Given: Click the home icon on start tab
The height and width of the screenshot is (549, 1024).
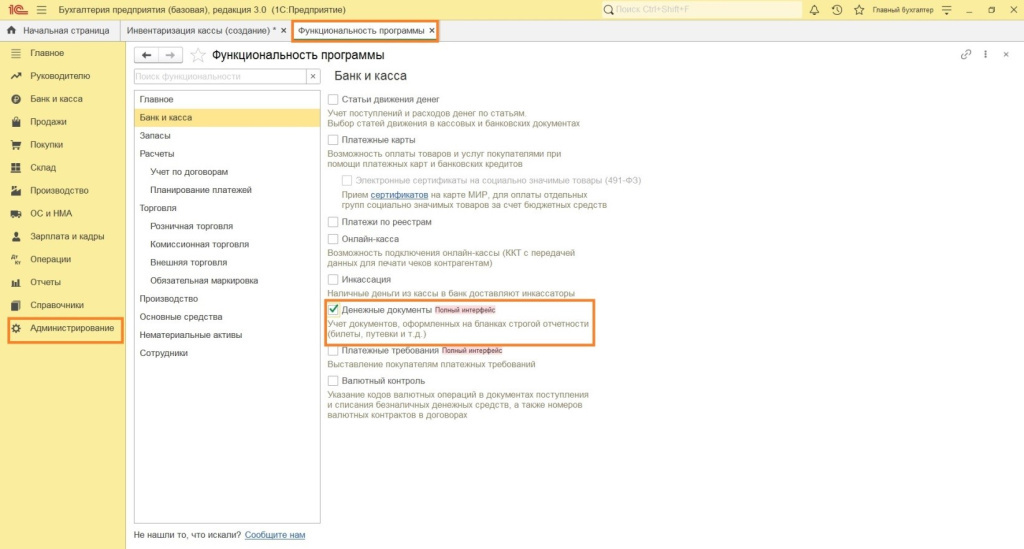Looking at the screenshot, I should click(11, 31).
